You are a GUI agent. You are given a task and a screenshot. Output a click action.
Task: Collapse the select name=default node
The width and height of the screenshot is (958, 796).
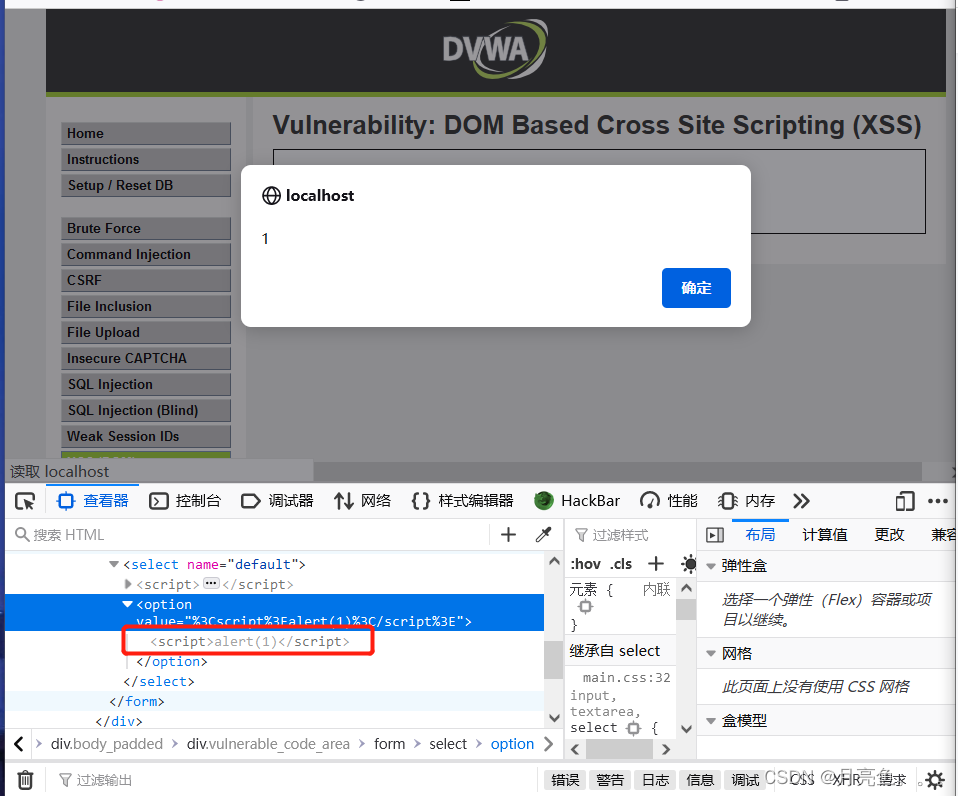[x=114, y=564]
